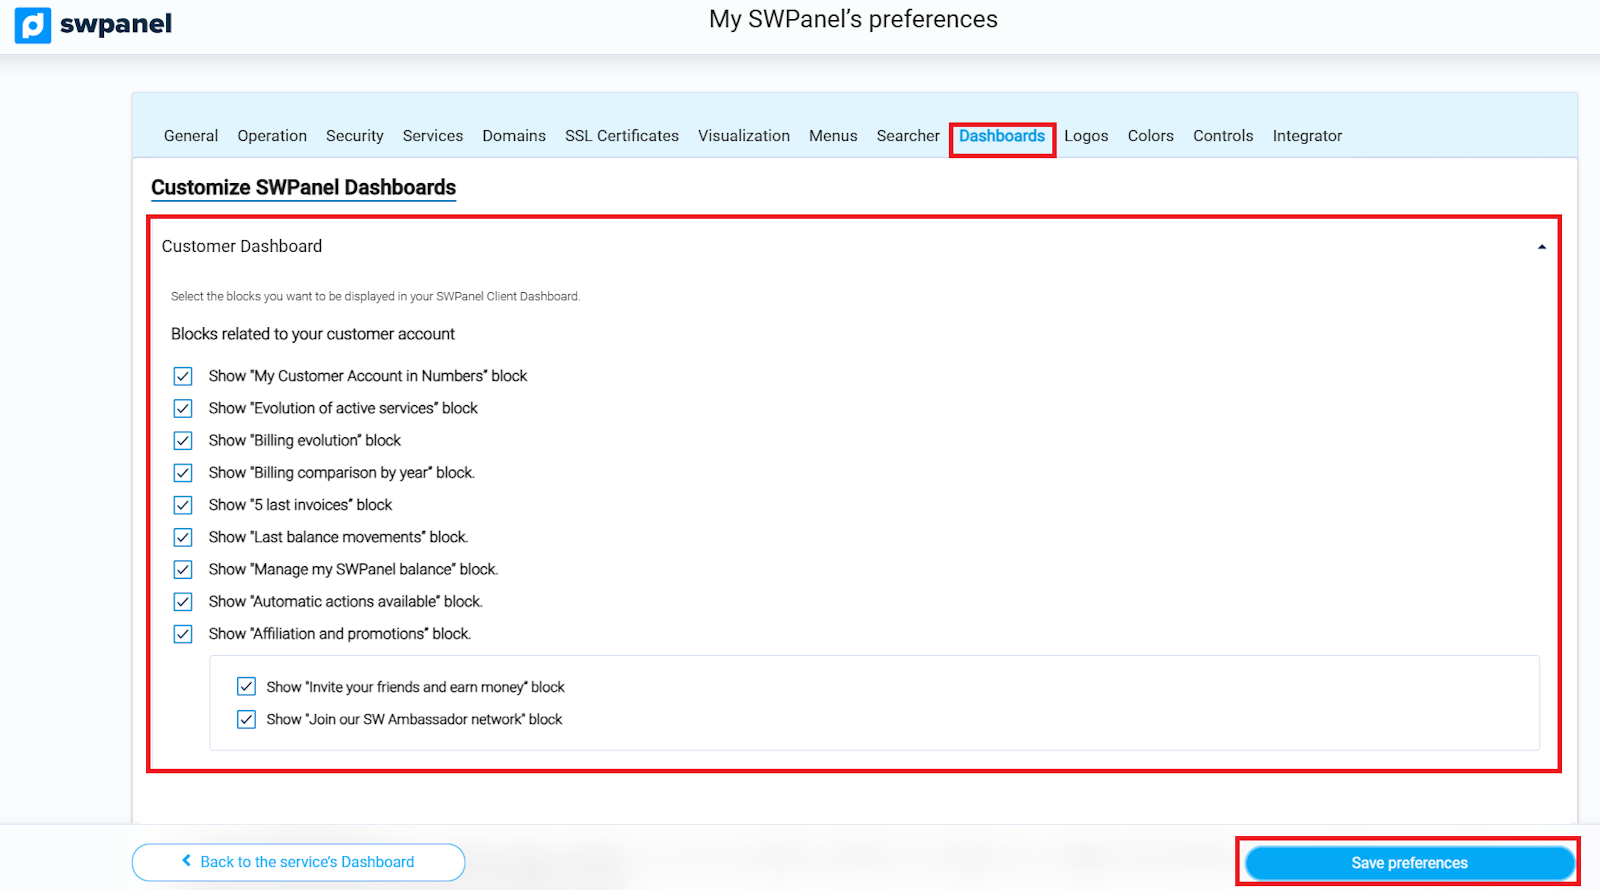Click the swpanel logo icon

[33, 25]
